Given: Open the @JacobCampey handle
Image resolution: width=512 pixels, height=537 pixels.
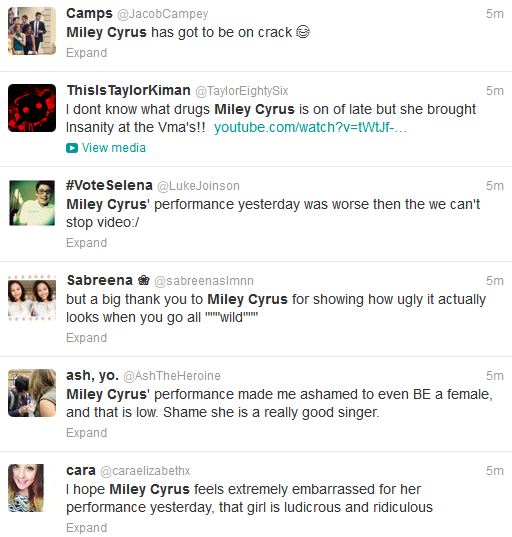Looking at the screenshot, I should click(163, 14).
